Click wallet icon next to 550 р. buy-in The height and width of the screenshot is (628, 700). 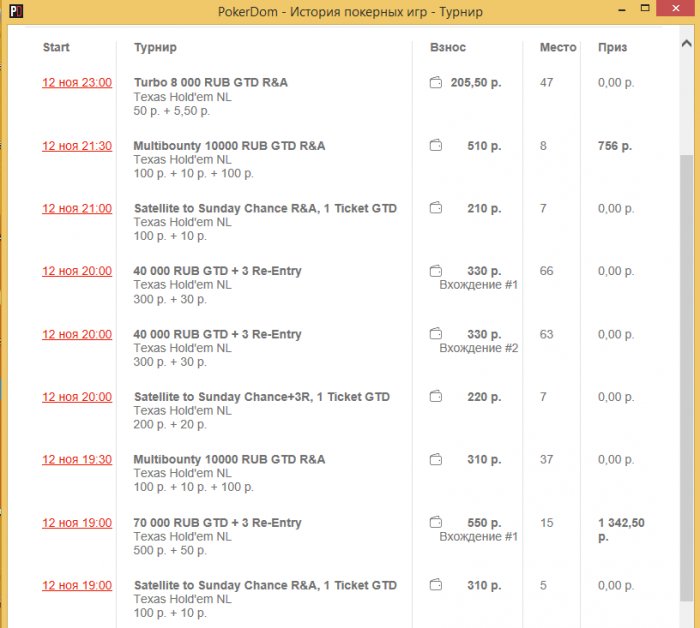tap(435, 522)
